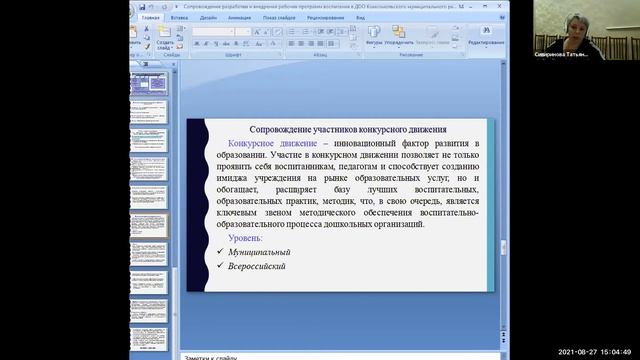
Task: Open the font name combo box
Action: [x=213, y=32]
